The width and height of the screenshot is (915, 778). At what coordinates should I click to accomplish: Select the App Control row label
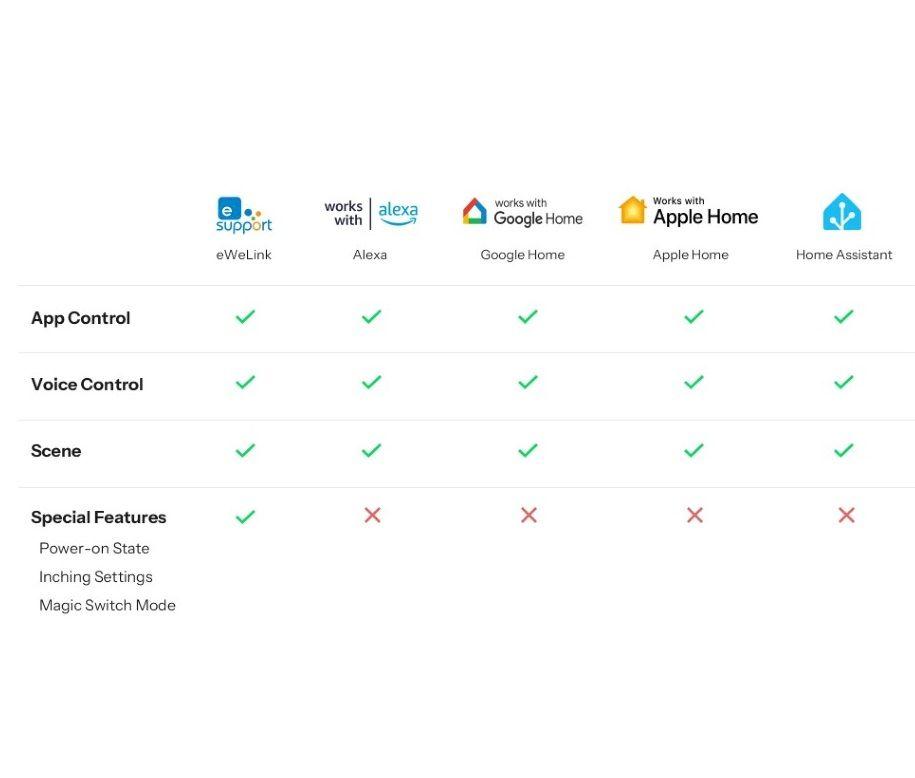(x=81, y=318)
